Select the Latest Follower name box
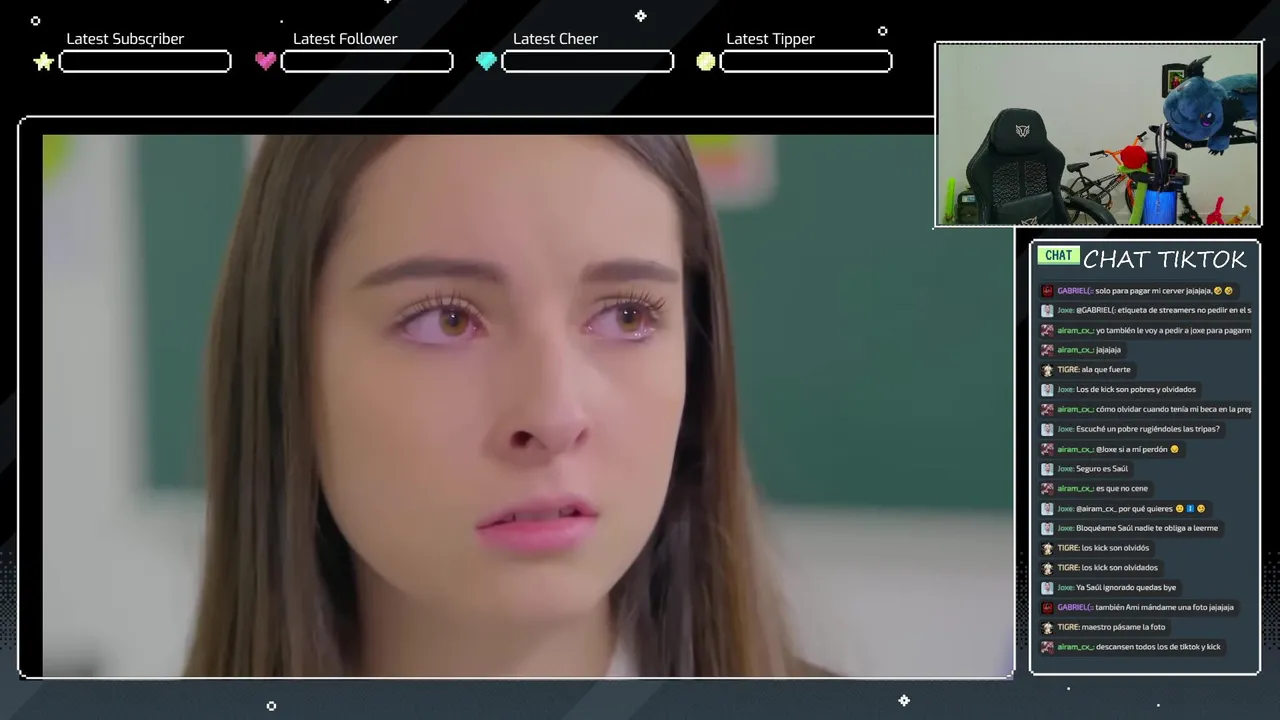This screenshot has width=1280, height=720. (x=367, y=62)
